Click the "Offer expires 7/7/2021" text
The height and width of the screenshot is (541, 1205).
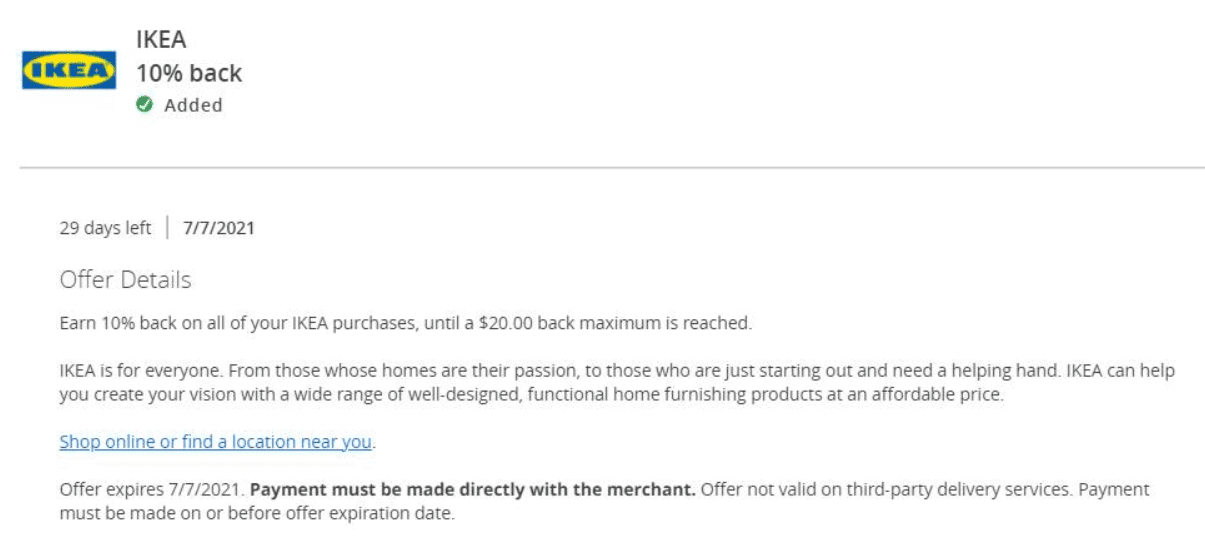[x=151, y=490]
